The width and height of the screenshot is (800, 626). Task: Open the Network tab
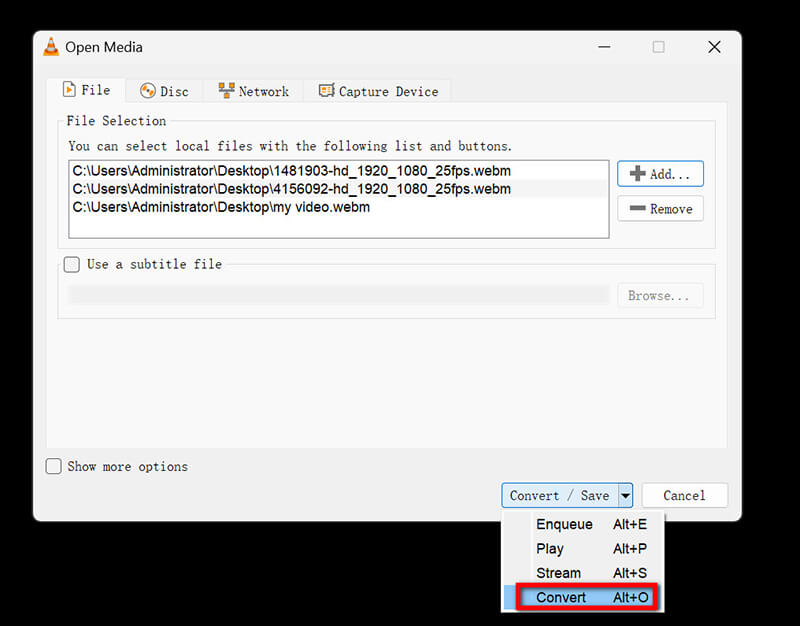pos(254,91)
